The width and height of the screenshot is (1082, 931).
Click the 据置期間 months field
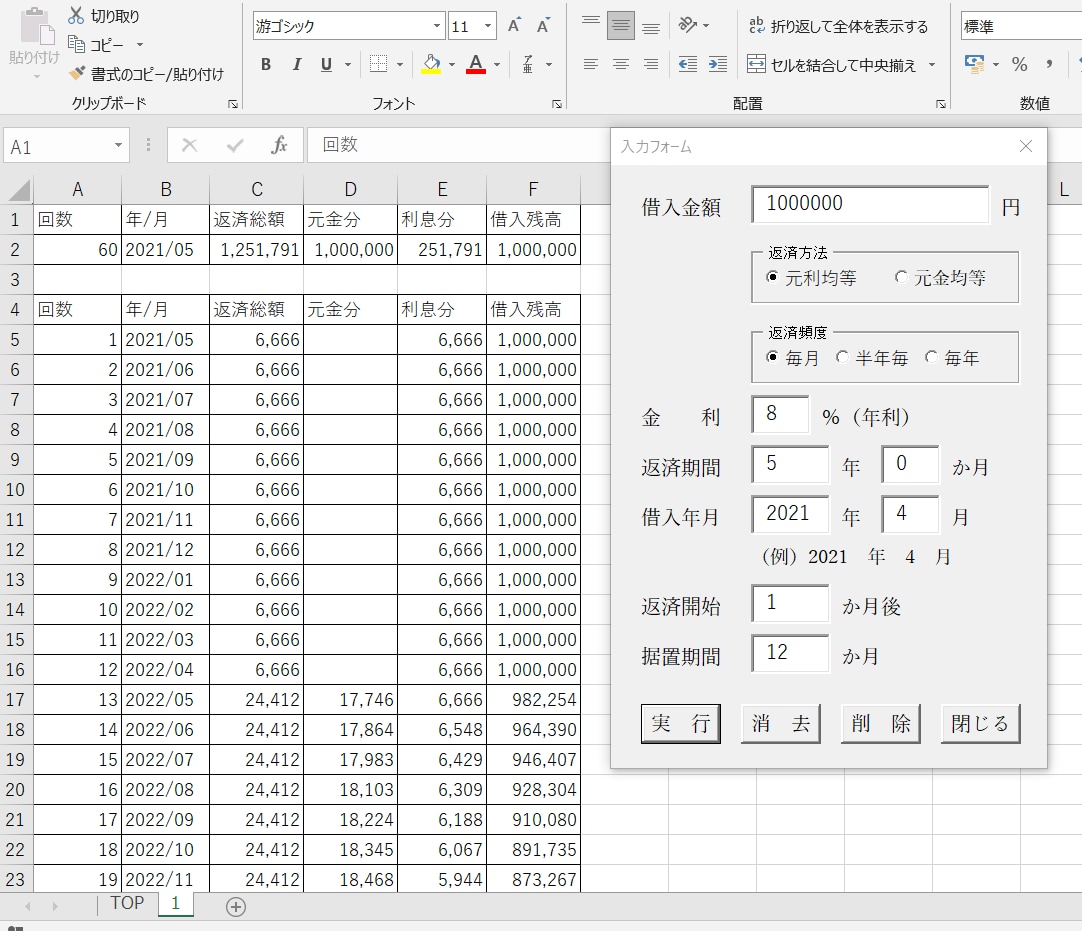click(x=790, y=653)
